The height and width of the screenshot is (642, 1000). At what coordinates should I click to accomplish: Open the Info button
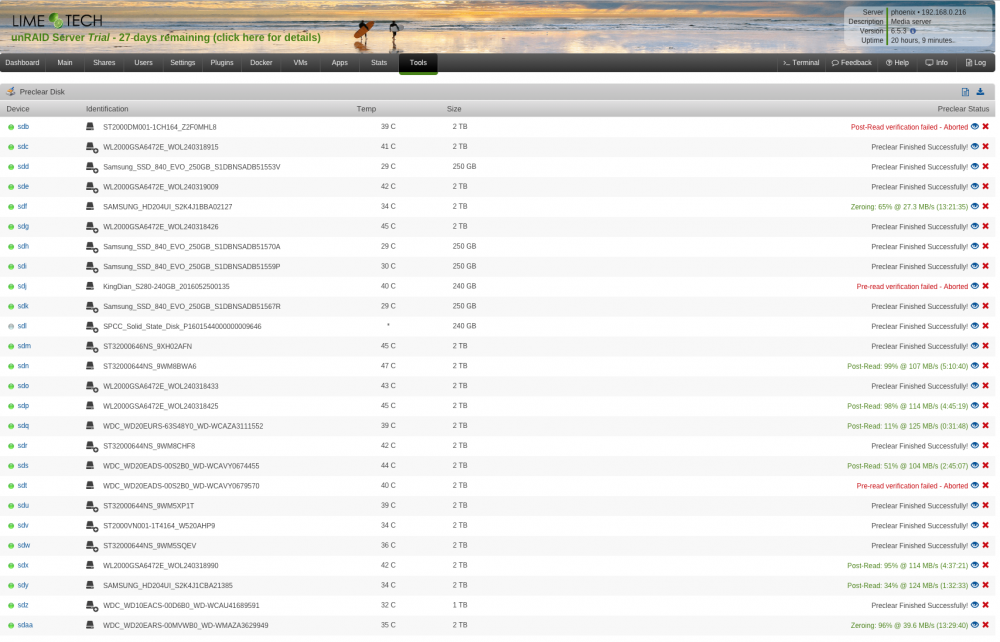[937, 62]
